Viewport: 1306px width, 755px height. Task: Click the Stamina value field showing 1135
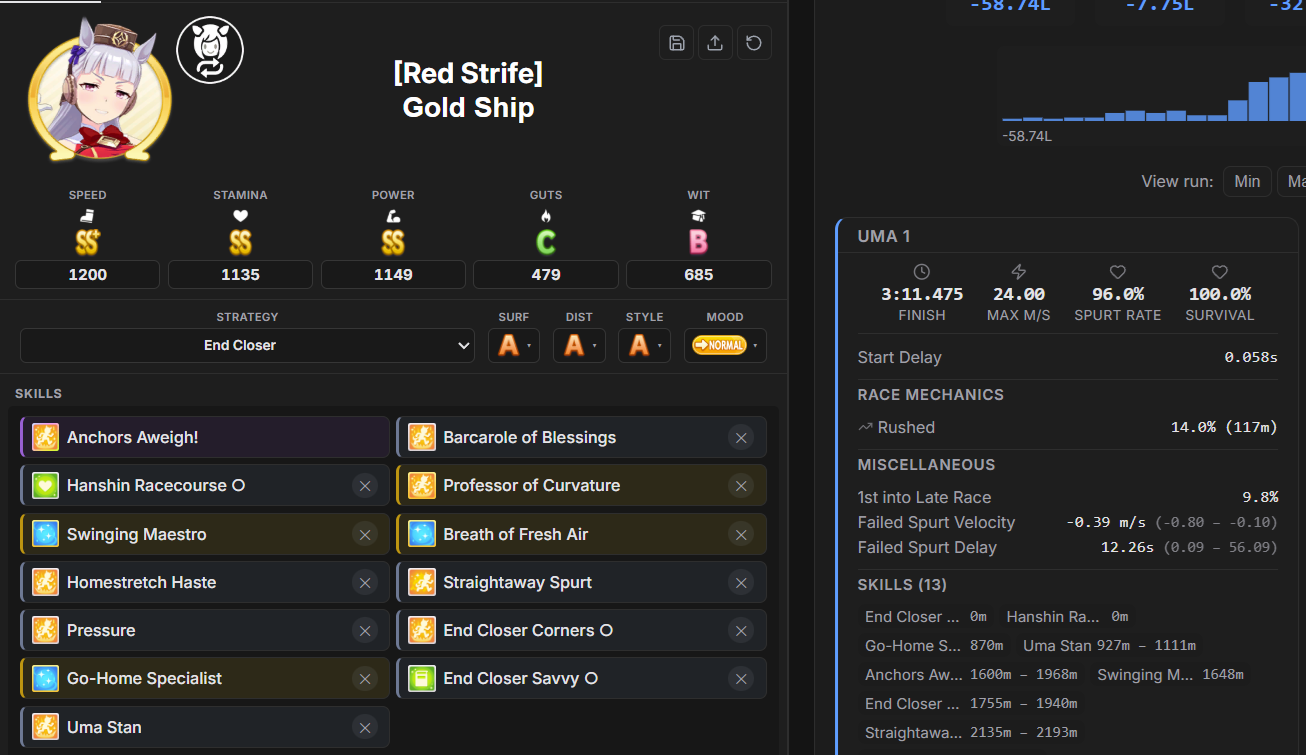click(240, 274)
